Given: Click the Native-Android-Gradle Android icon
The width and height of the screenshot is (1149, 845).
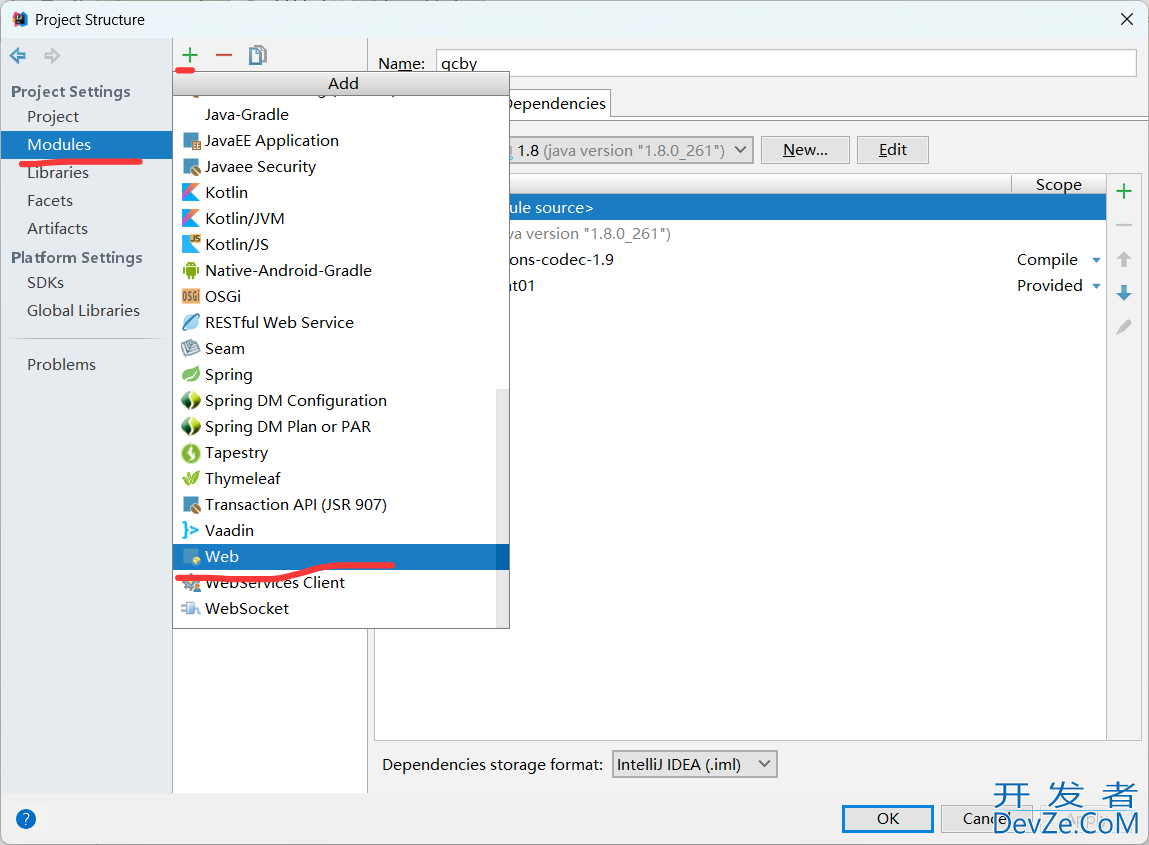Looking at the screenshot, I should coord(191,270).
